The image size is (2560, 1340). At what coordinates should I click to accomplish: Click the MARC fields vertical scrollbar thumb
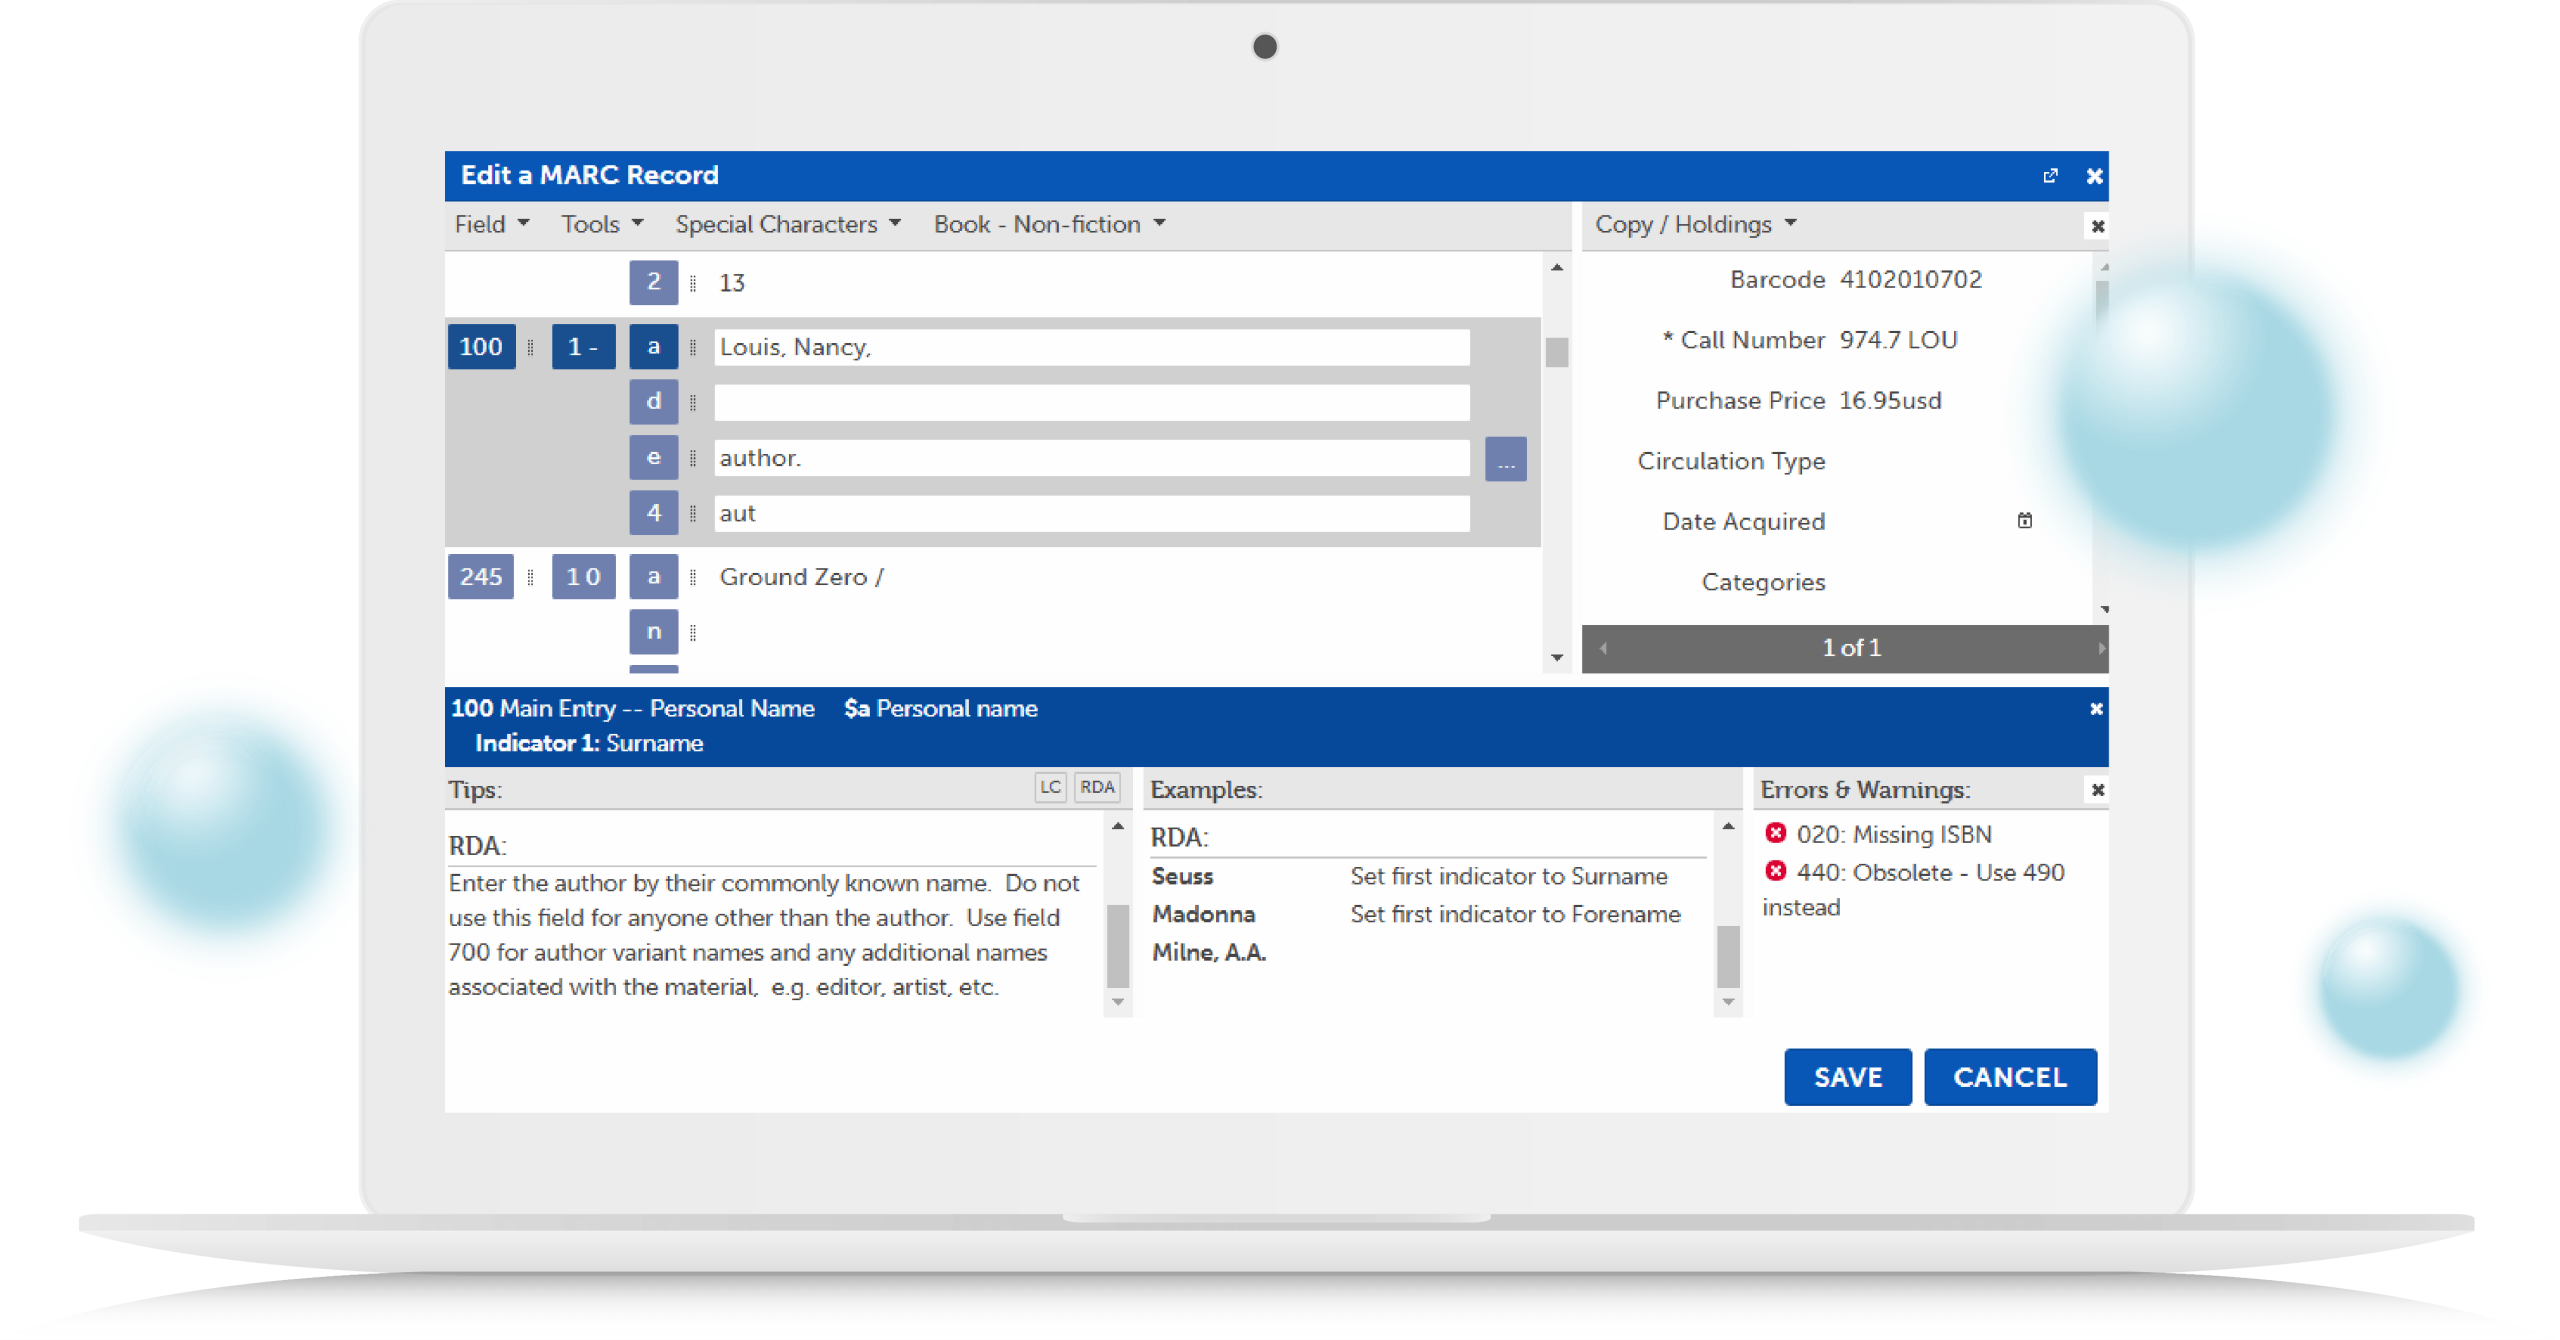coord(1556,352)
